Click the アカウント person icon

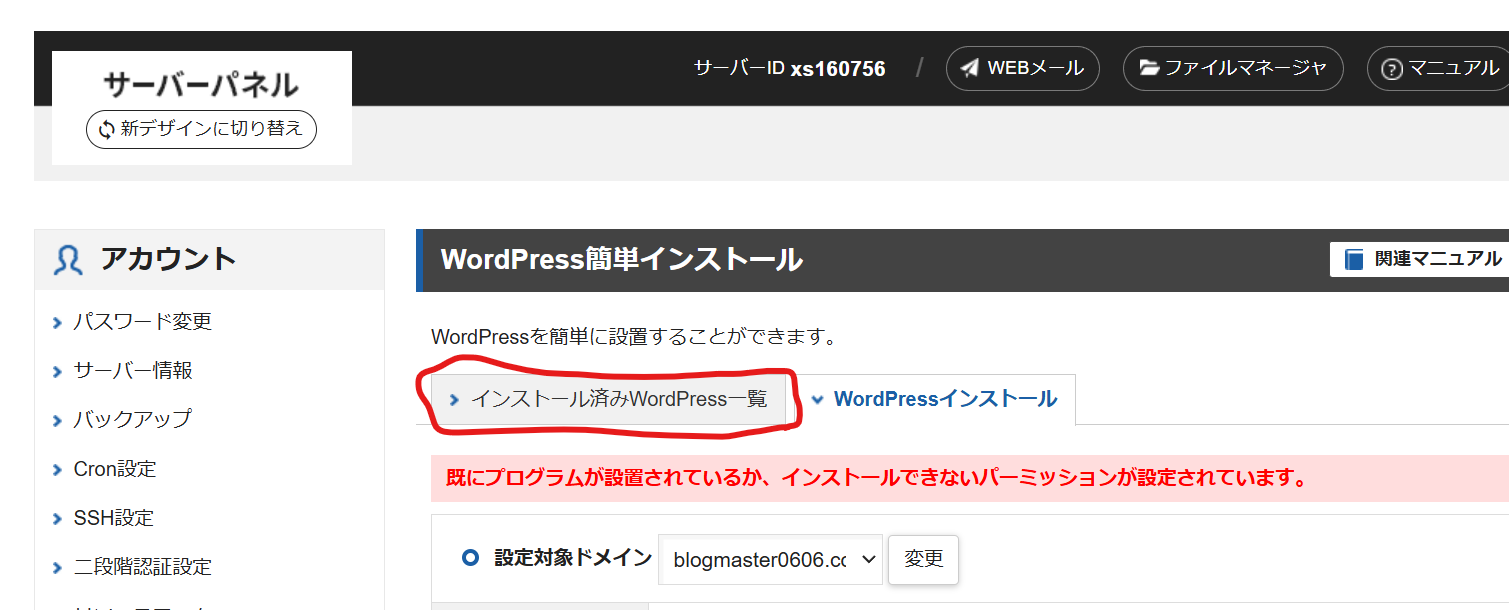pyautogui.click(x=68, y=259)
